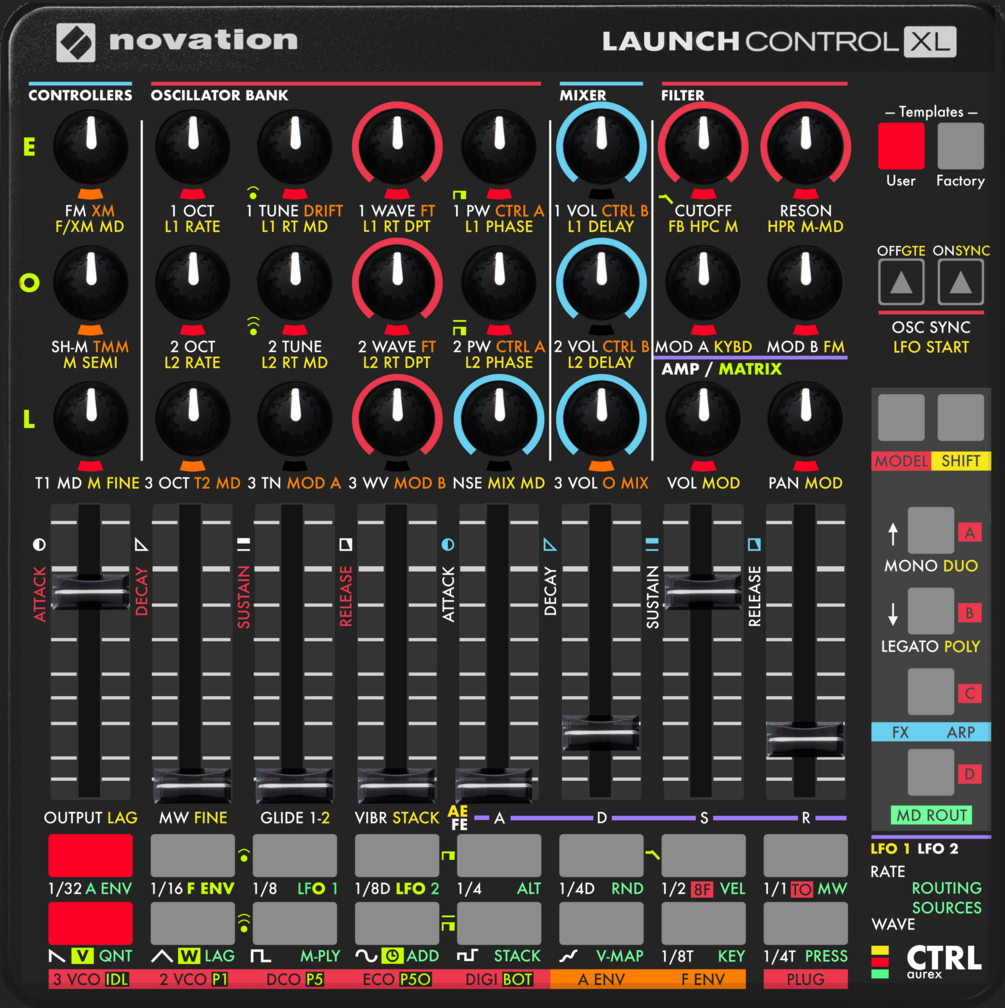Toggle the 1/4 ALT pad

(x=499, y=856)
